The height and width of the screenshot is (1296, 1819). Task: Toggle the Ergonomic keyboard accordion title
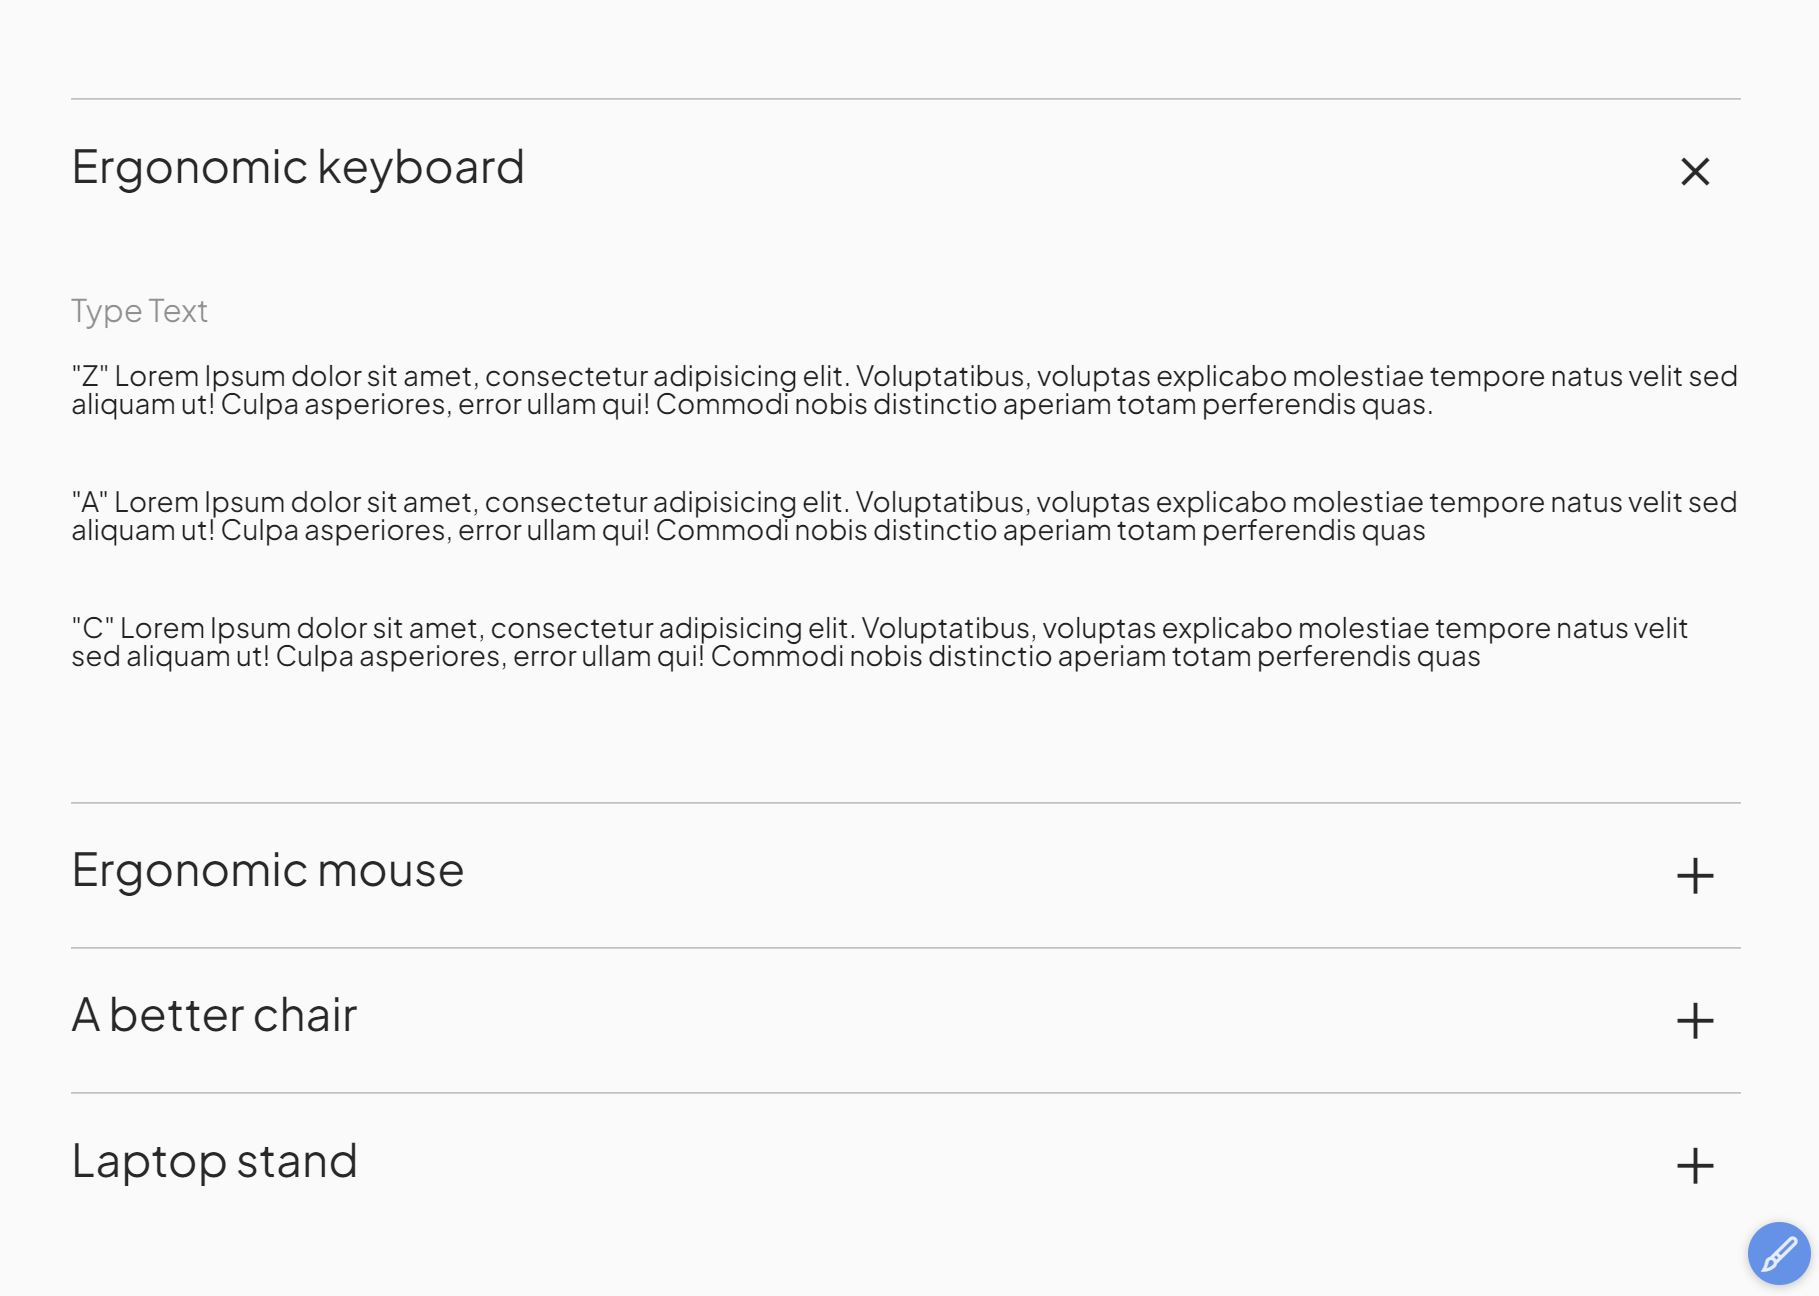tap(298, 167)
